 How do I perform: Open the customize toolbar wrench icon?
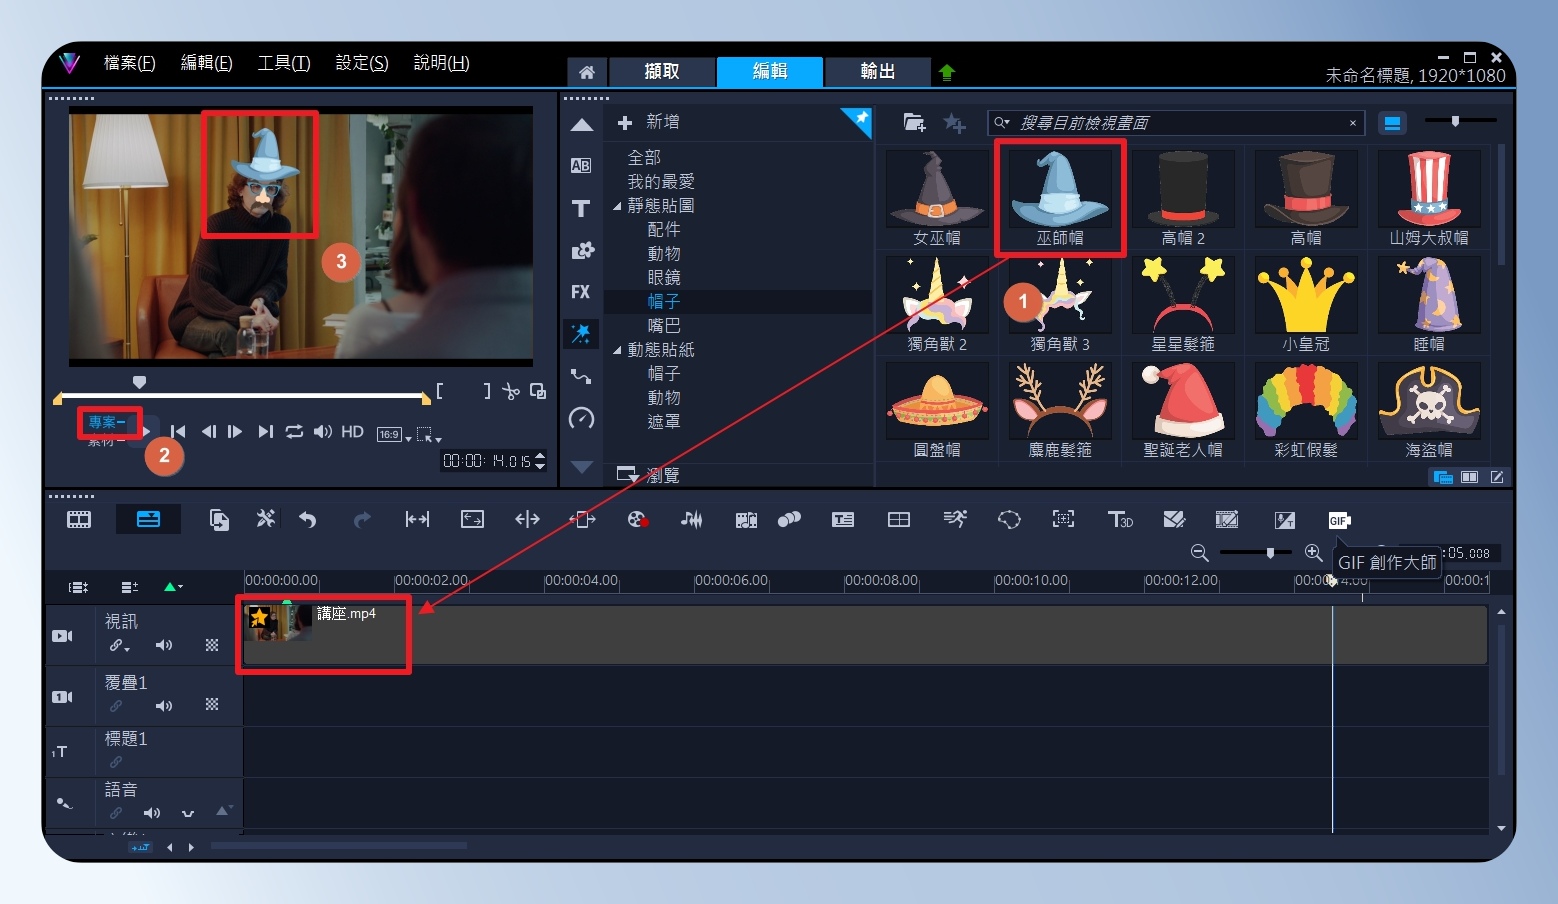pos(265,518)
